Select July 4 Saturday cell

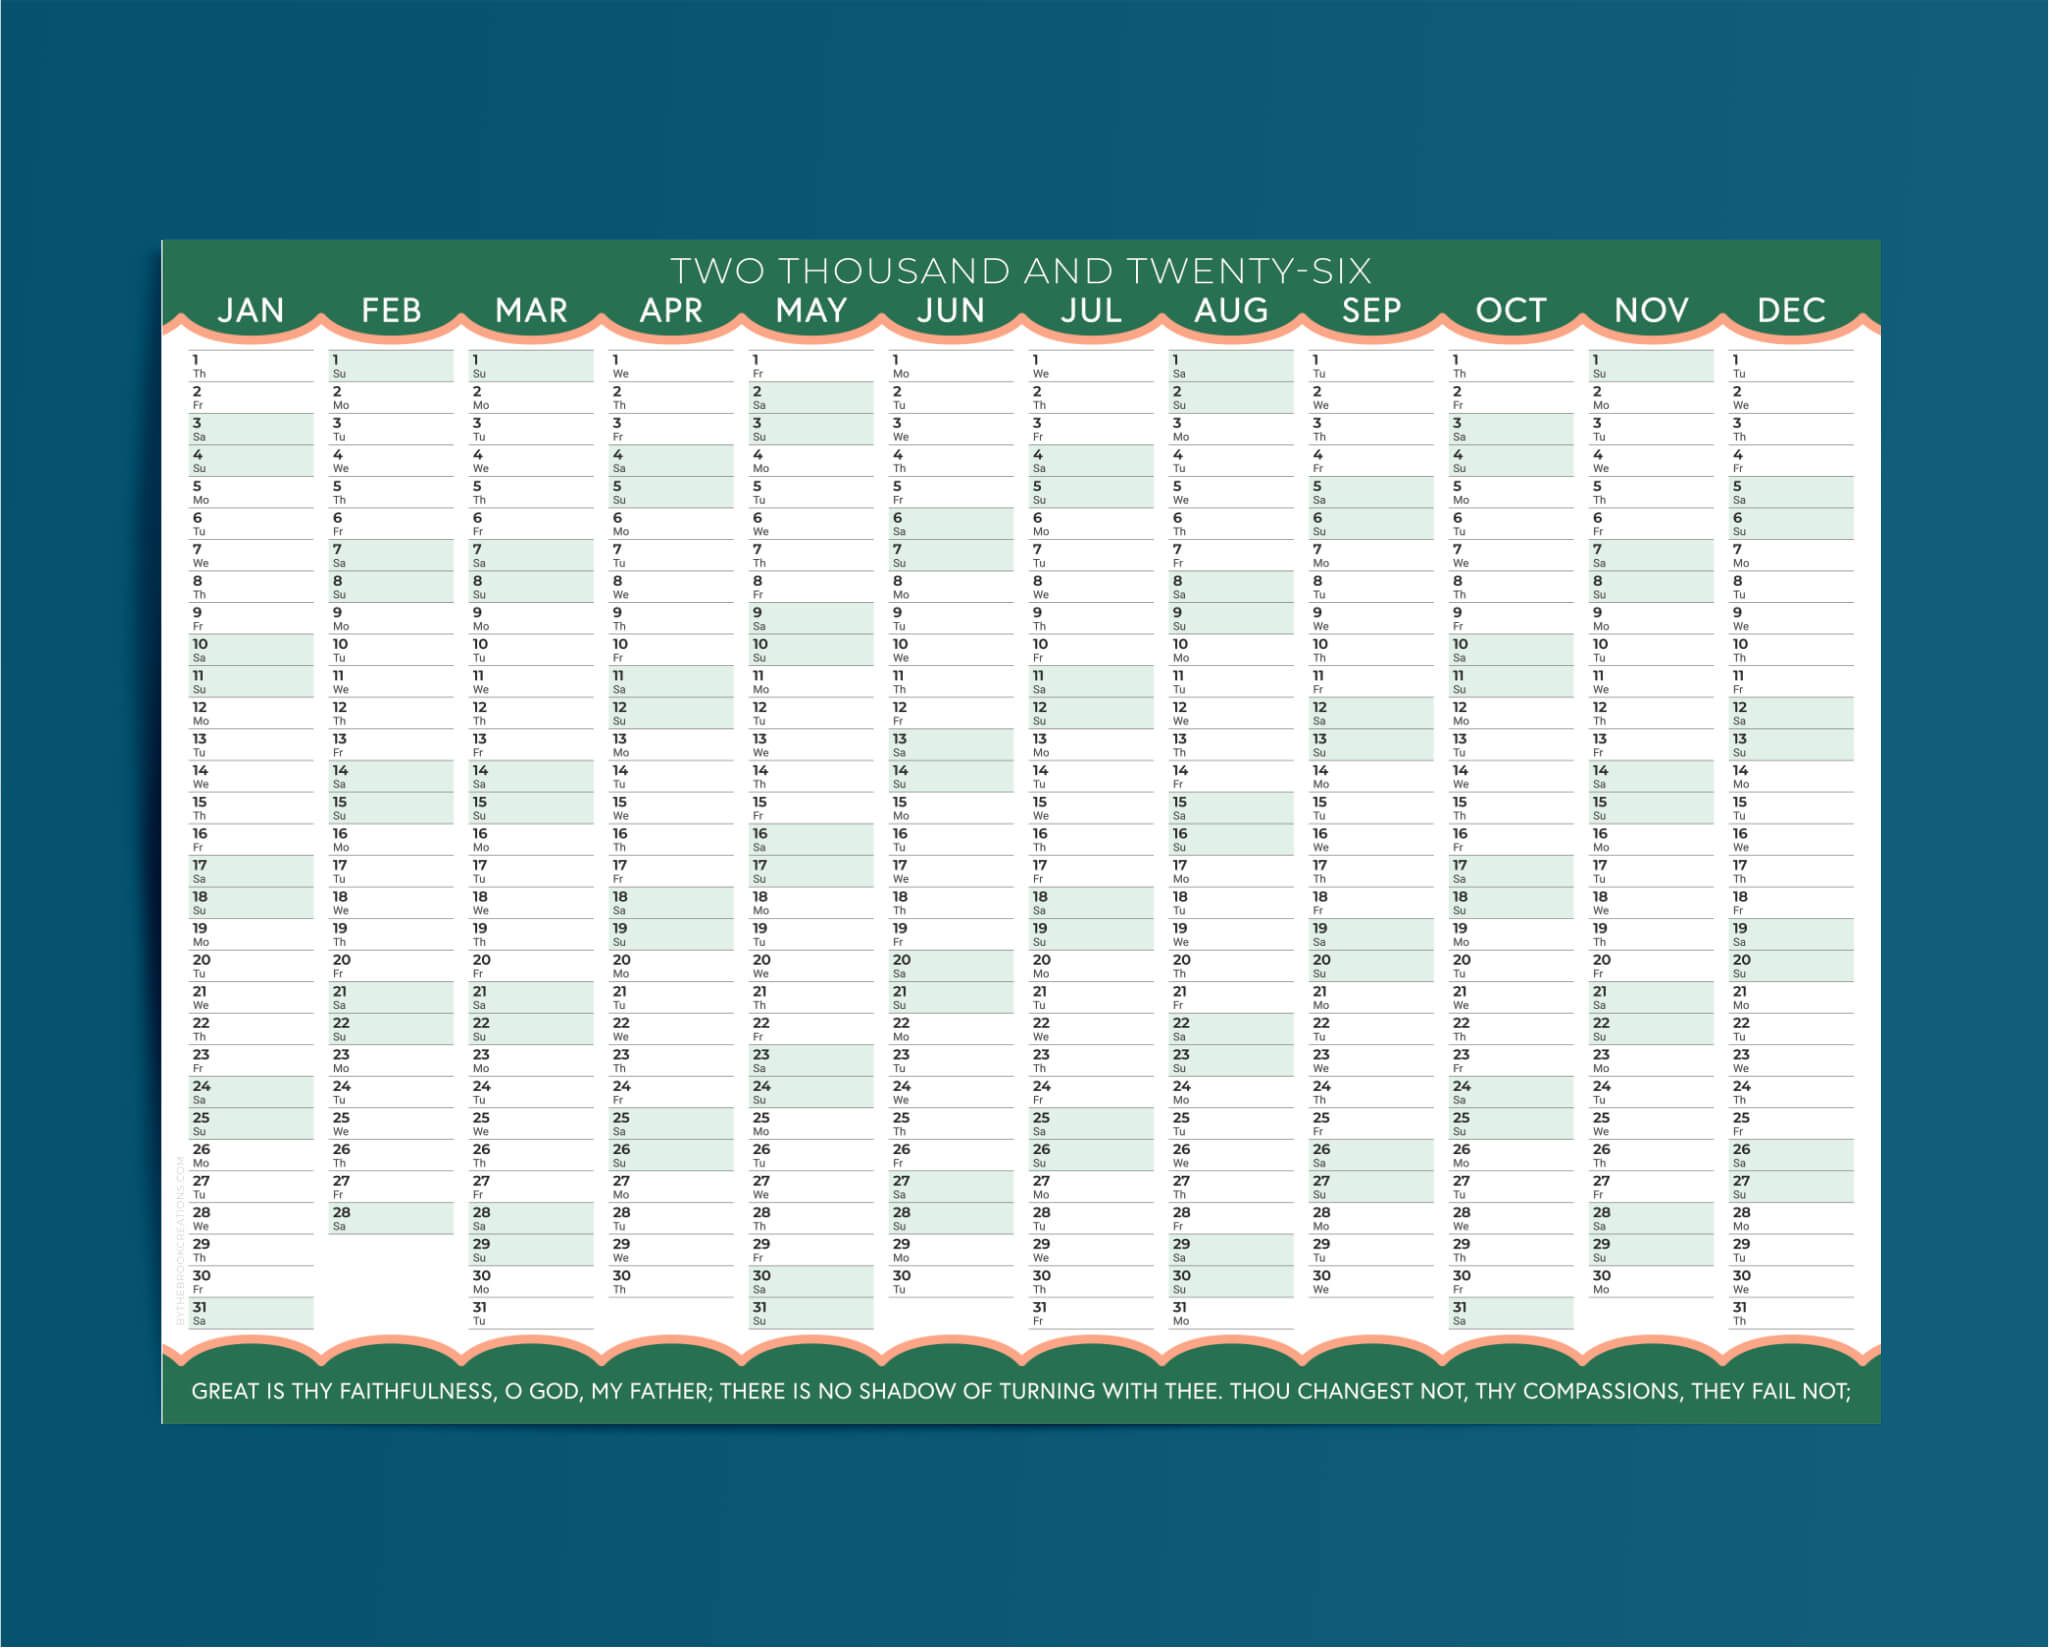[1091, 461]
